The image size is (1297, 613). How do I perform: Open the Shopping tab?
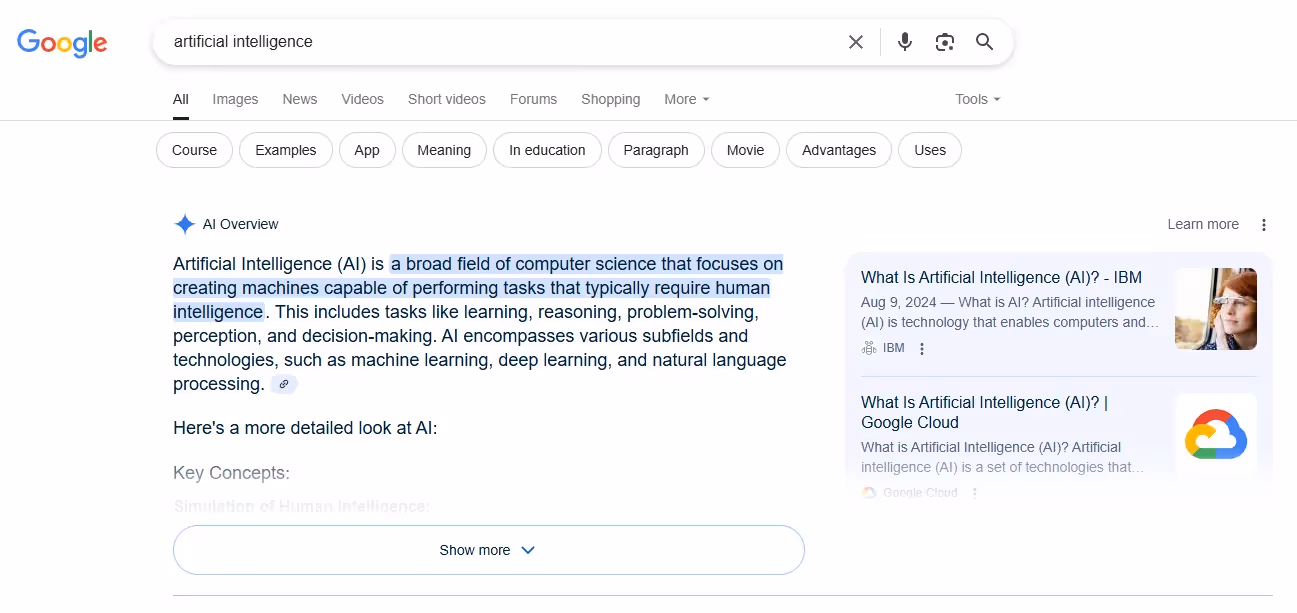[611, 99]
